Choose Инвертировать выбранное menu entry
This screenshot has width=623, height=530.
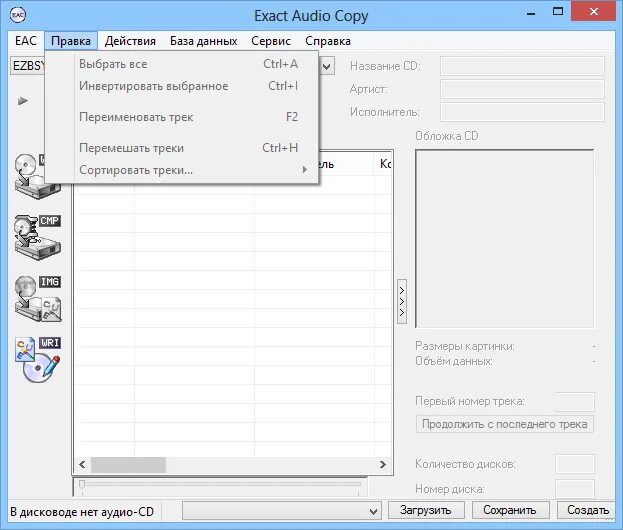pos(182,86)
